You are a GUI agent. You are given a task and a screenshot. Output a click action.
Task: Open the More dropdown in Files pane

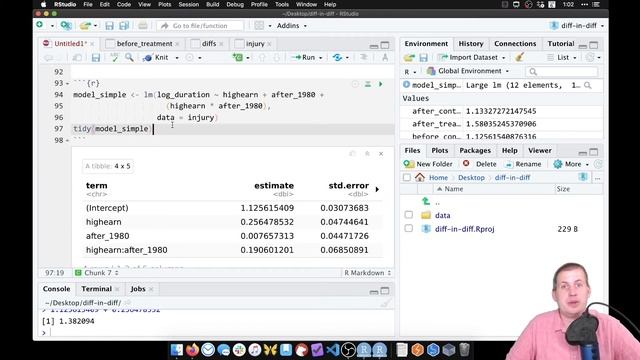(571, 164)
